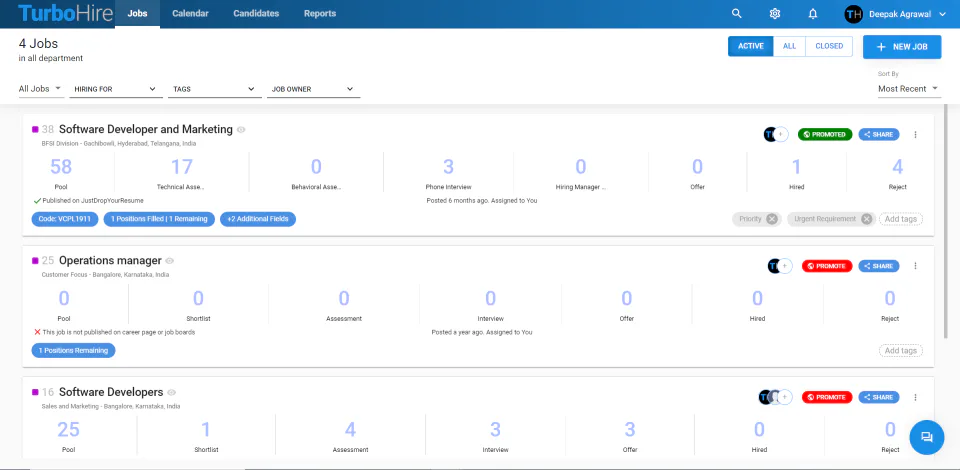
Task: Click the purple square beside Operations manager
Action: click(35, 261)
